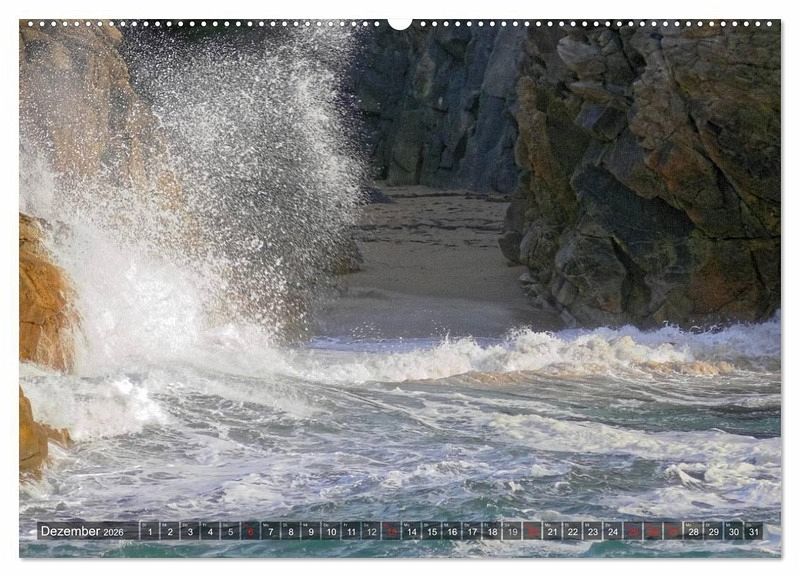Choose day 31 at the strip's end

pos(753,531)
